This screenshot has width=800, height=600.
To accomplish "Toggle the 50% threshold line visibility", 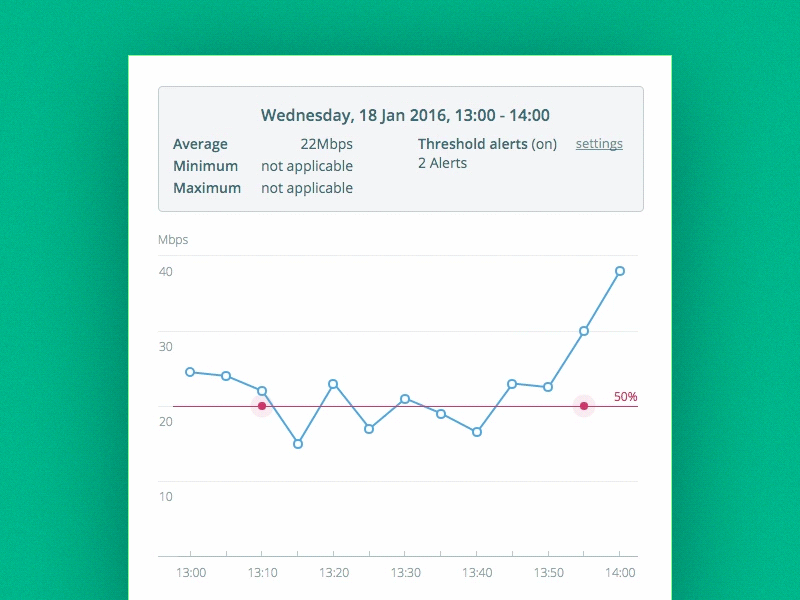I will (626, 396).
